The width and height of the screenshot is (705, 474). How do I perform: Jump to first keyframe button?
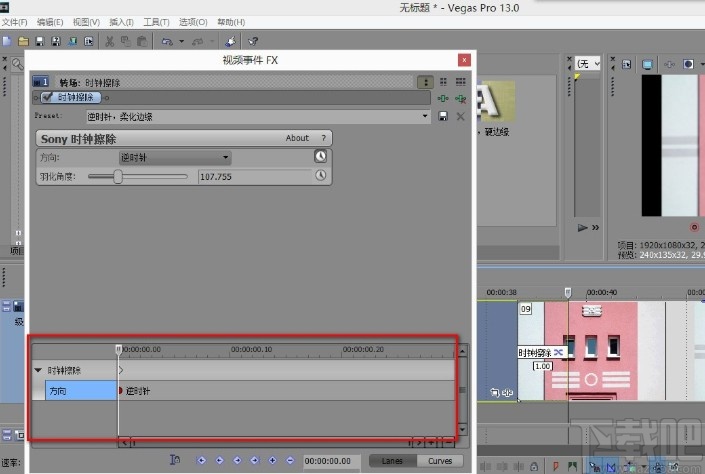pos(201,460)
